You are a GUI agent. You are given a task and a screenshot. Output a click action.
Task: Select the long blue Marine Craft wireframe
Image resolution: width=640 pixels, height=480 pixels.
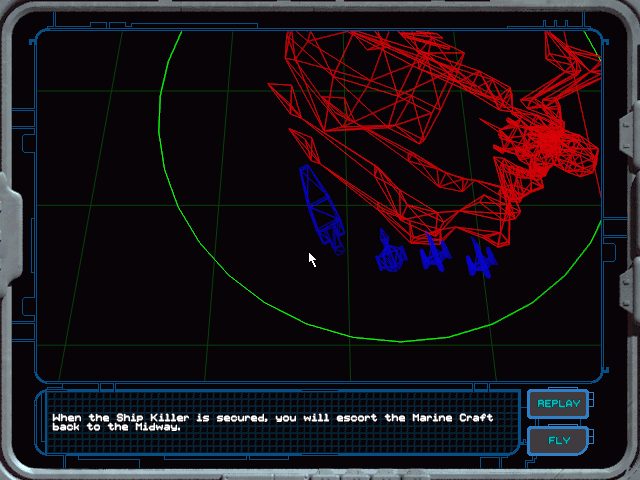pyautogui.click(x=322, y=210)
